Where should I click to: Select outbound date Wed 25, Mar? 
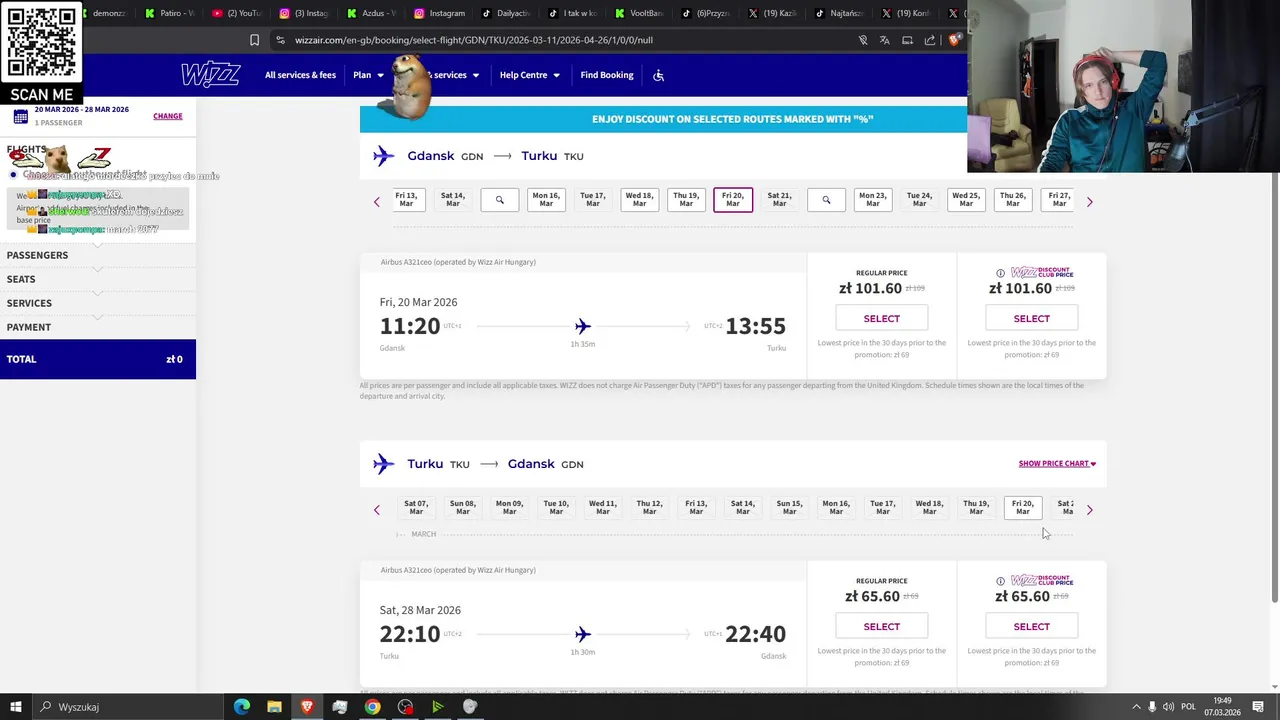point(966,200)
